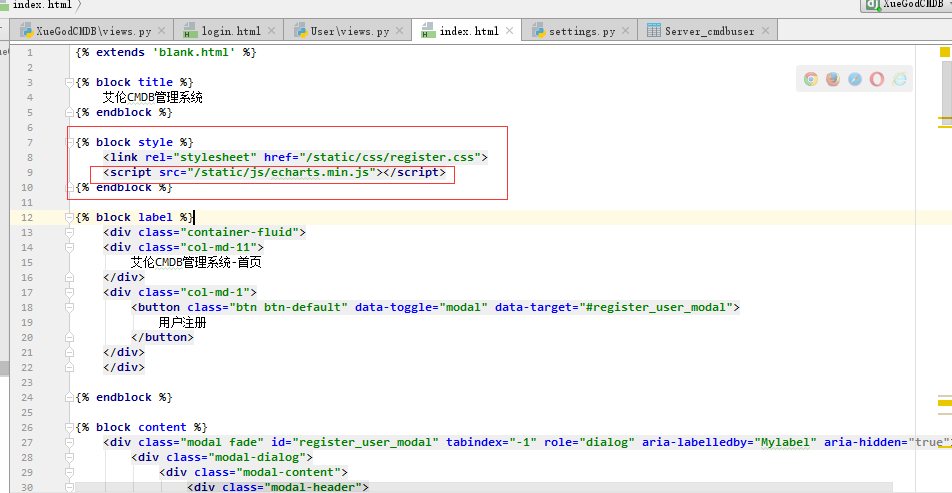Image resolution: width=952 pixels, height=493 pixels.
Task: Click "btn btn-default" class value
Action: coord(288,308)
